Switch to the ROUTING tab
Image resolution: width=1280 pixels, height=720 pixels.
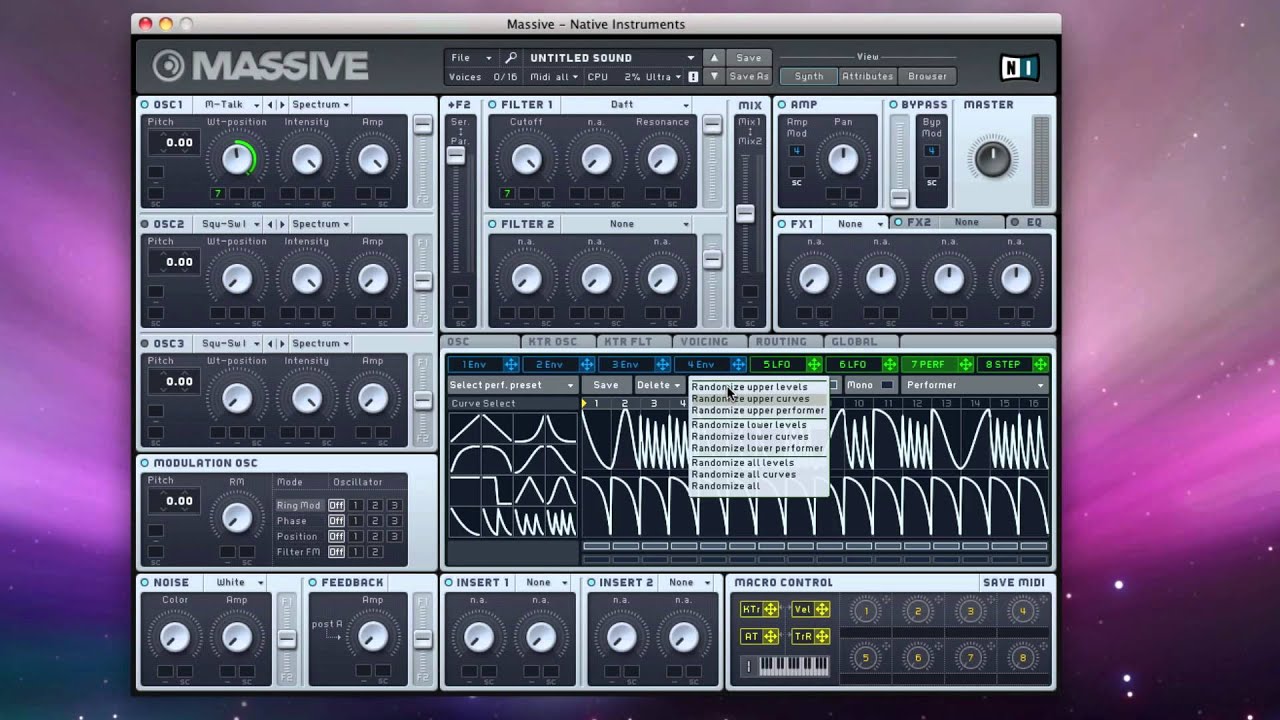780,342
